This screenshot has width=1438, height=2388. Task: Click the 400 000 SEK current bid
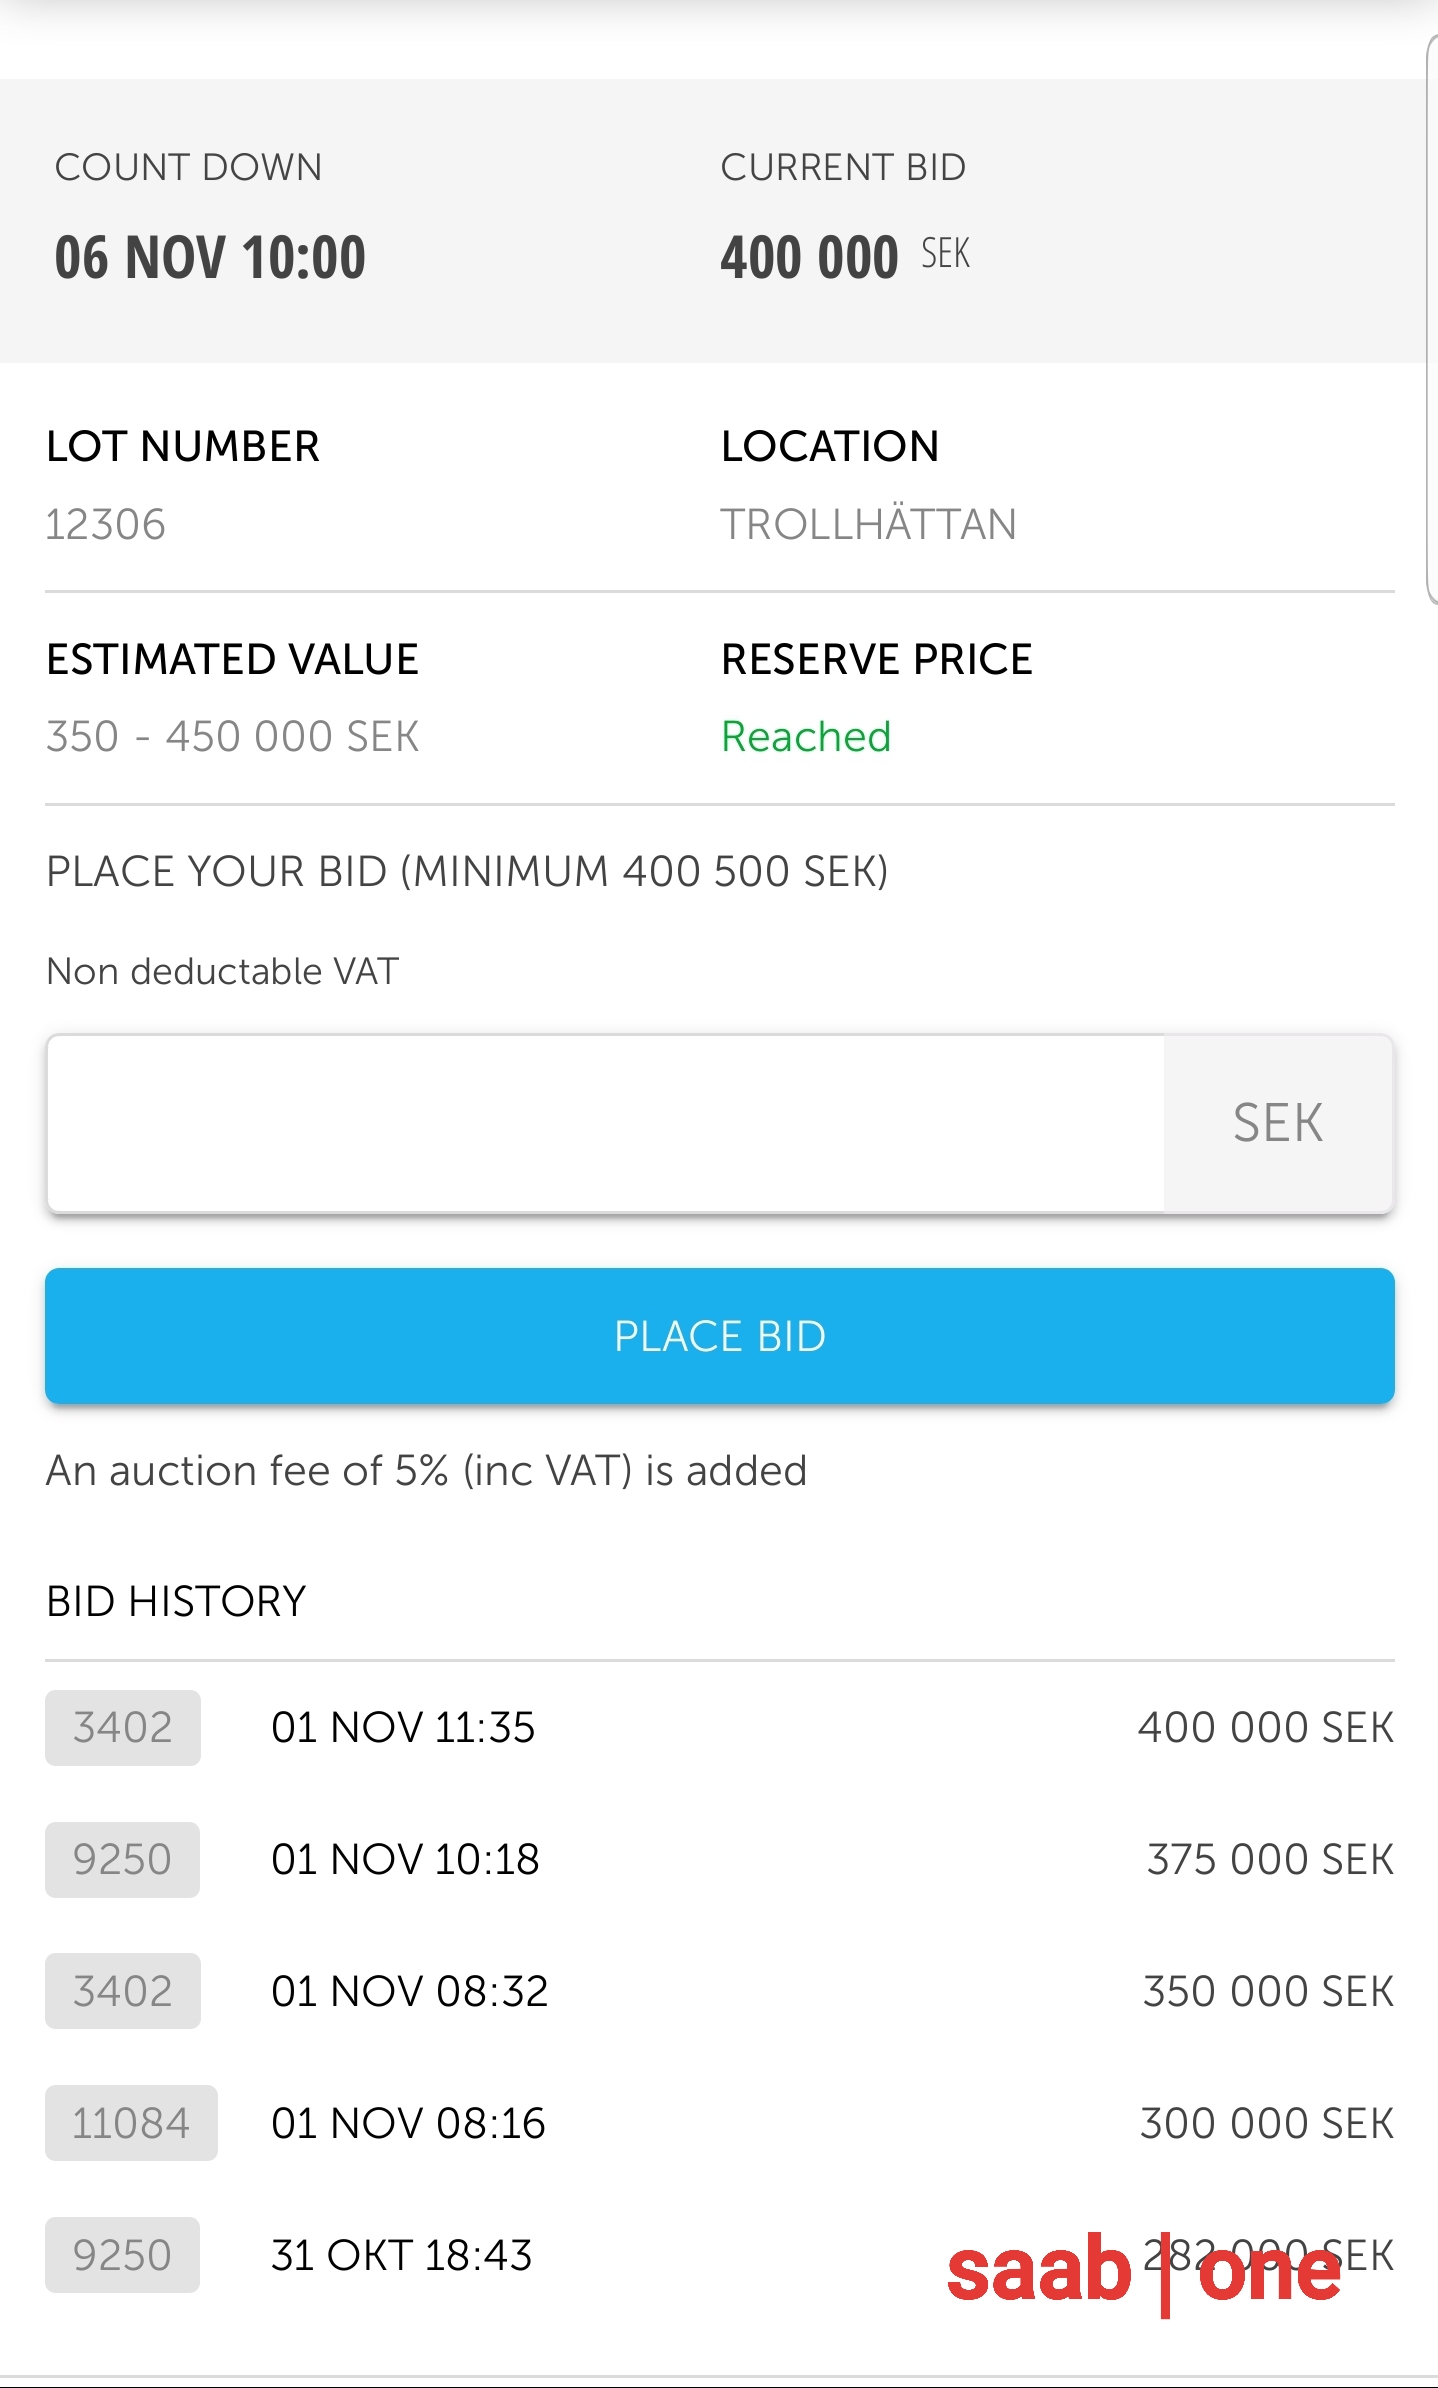(x=844, y=257)
